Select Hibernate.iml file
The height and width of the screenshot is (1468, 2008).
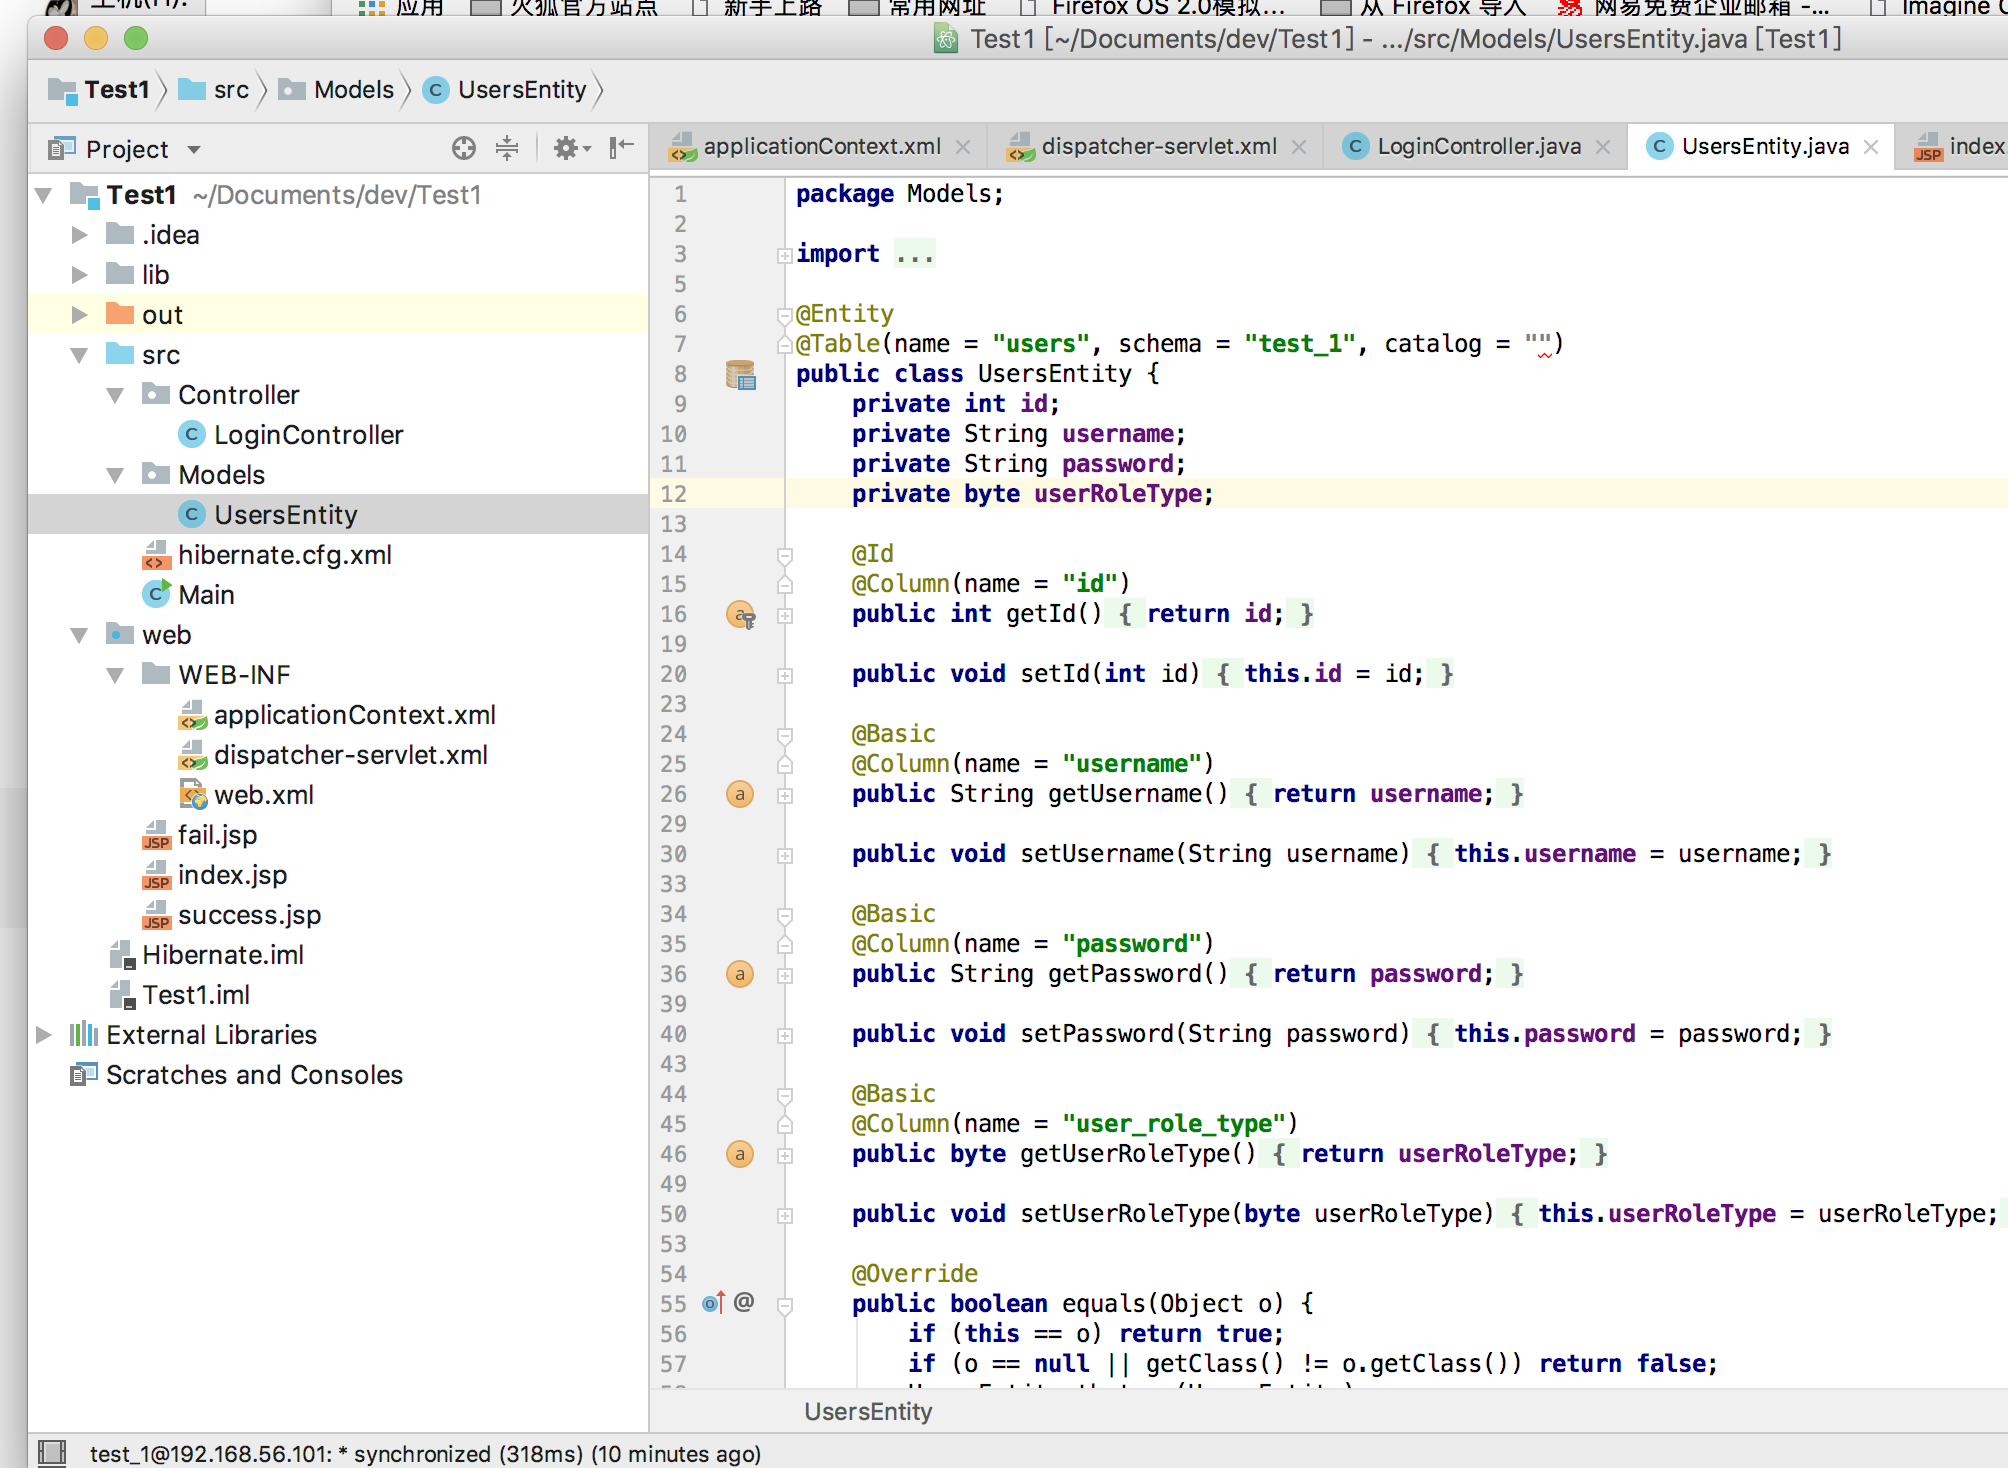pyautogui.click(x=222, y=955)
